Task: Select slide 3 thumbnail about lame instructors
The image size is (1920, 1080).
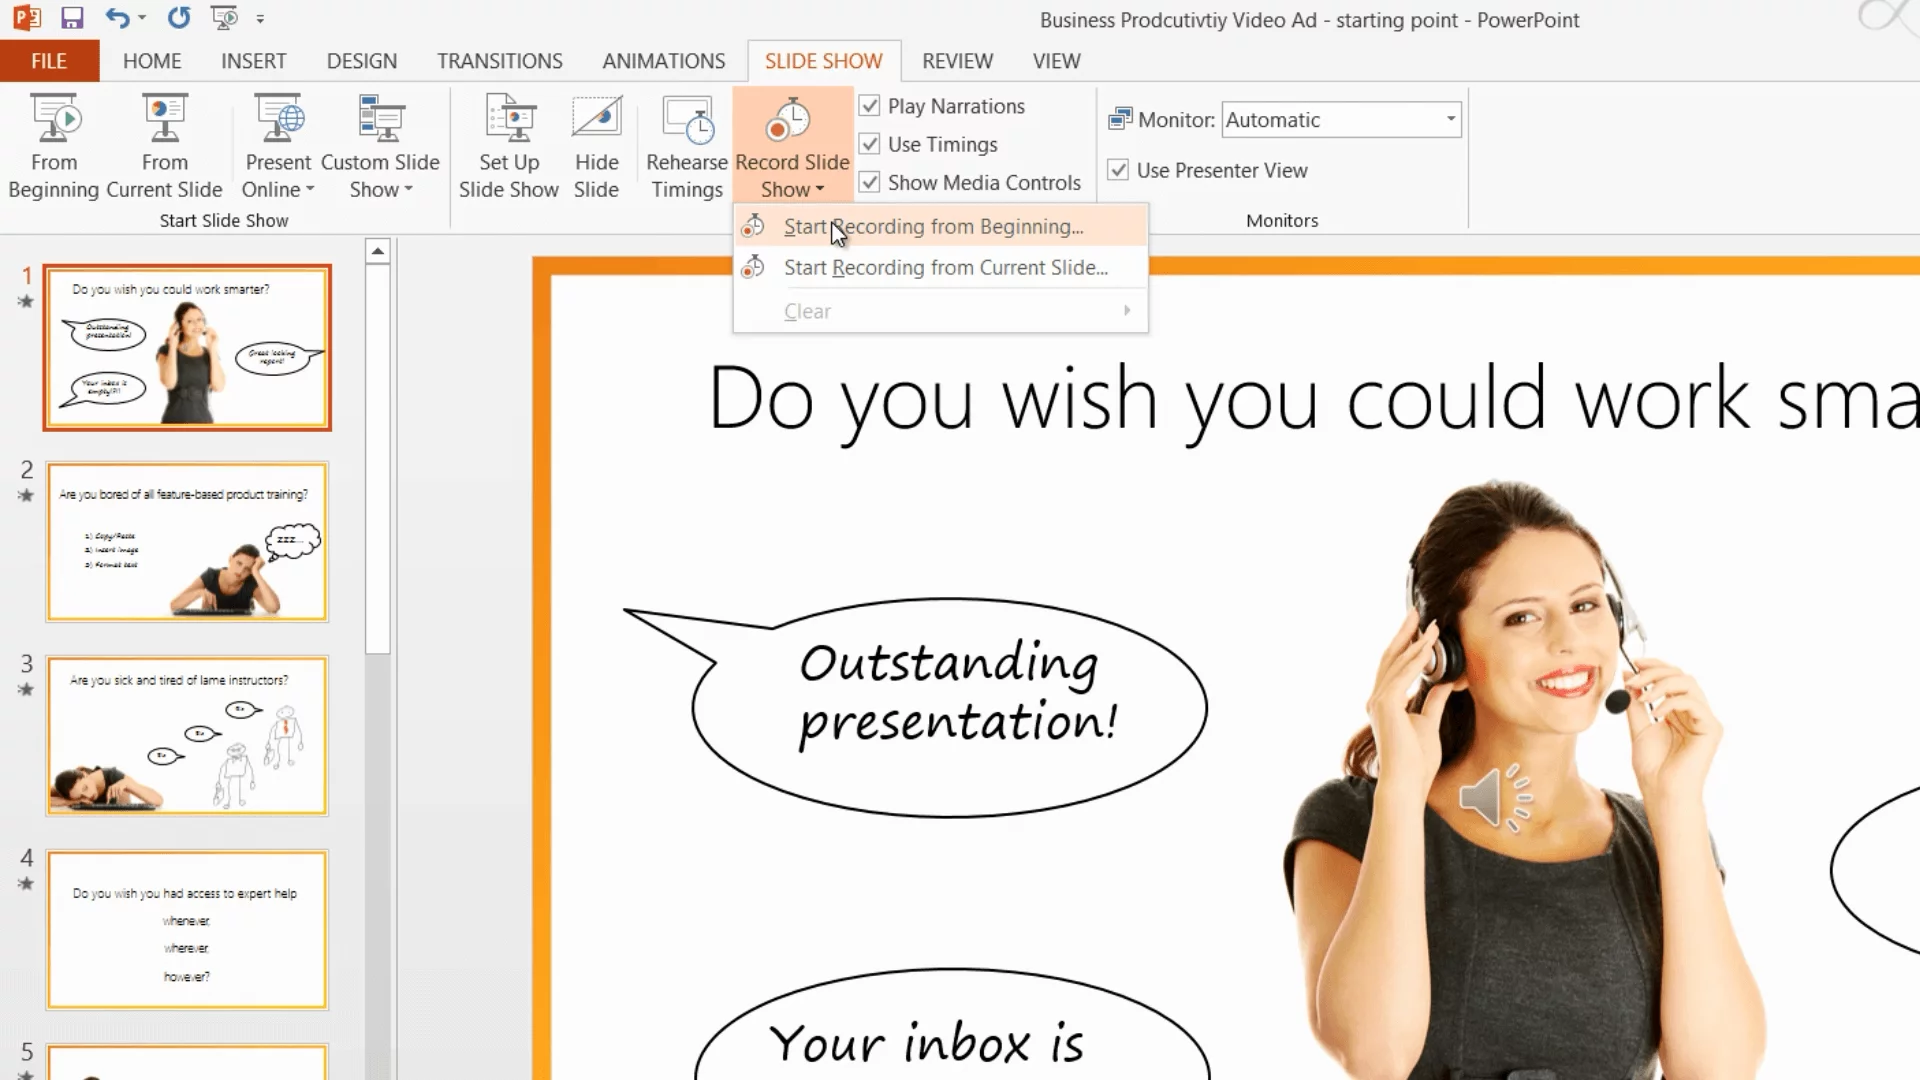Action: coord(187,736)
